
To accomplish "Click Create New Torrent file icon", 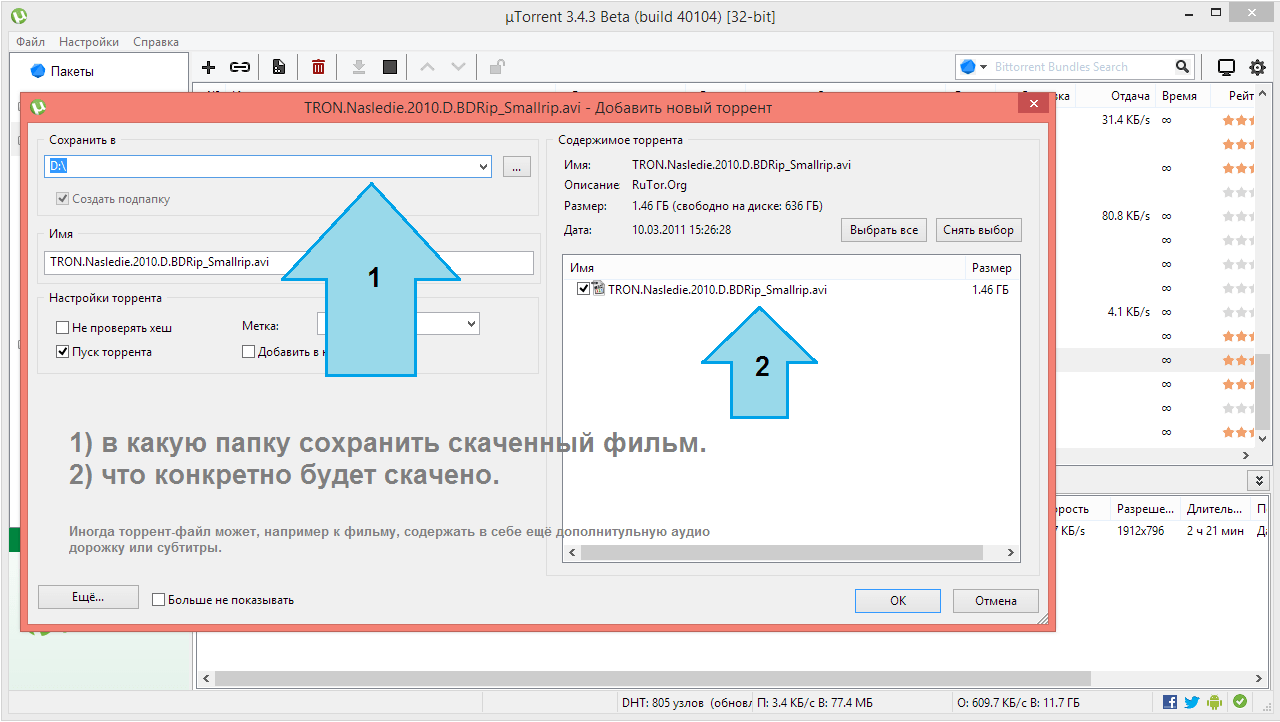I will pos(279,67).
